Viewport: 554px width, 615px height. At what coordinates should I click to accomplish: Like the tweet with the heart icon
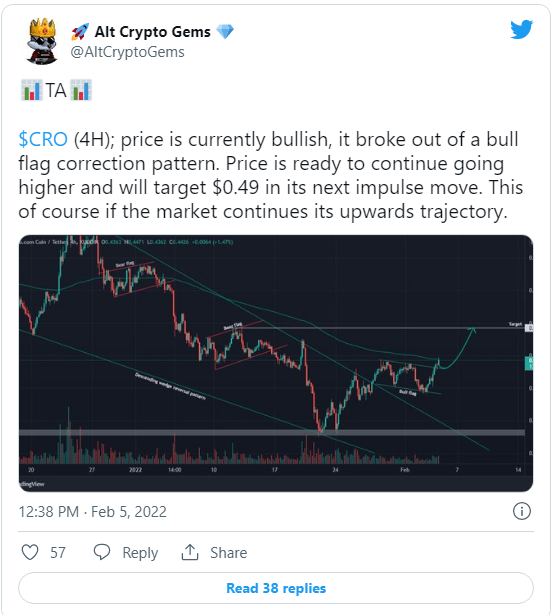point(30,552)
